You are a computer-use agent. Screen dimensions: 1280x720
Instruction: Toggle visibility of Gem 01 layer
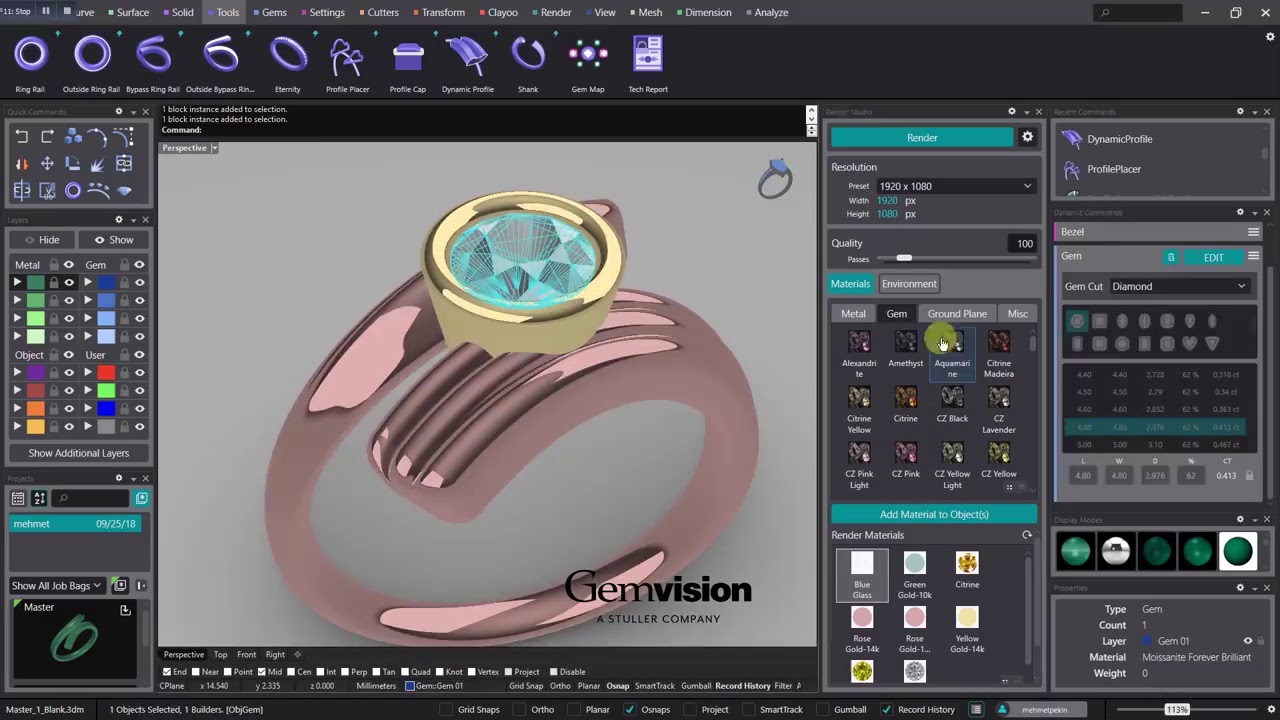pyautogui.click(x=1247, y=641)
